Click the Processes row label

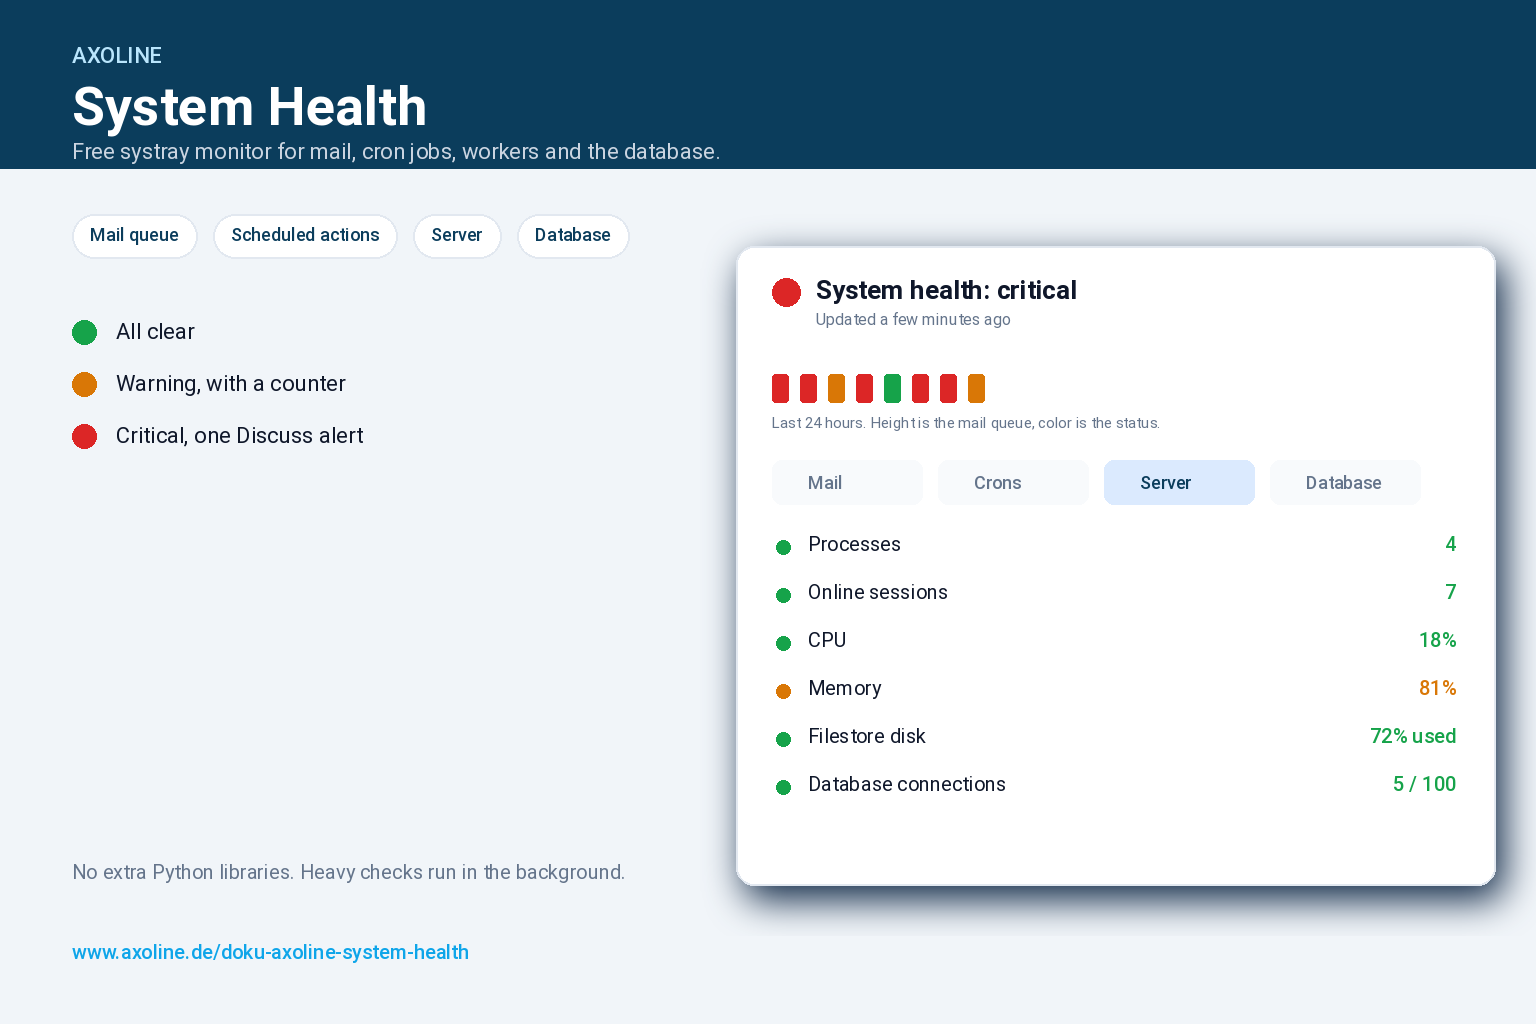pyautogui.click(x=854, y=544)
